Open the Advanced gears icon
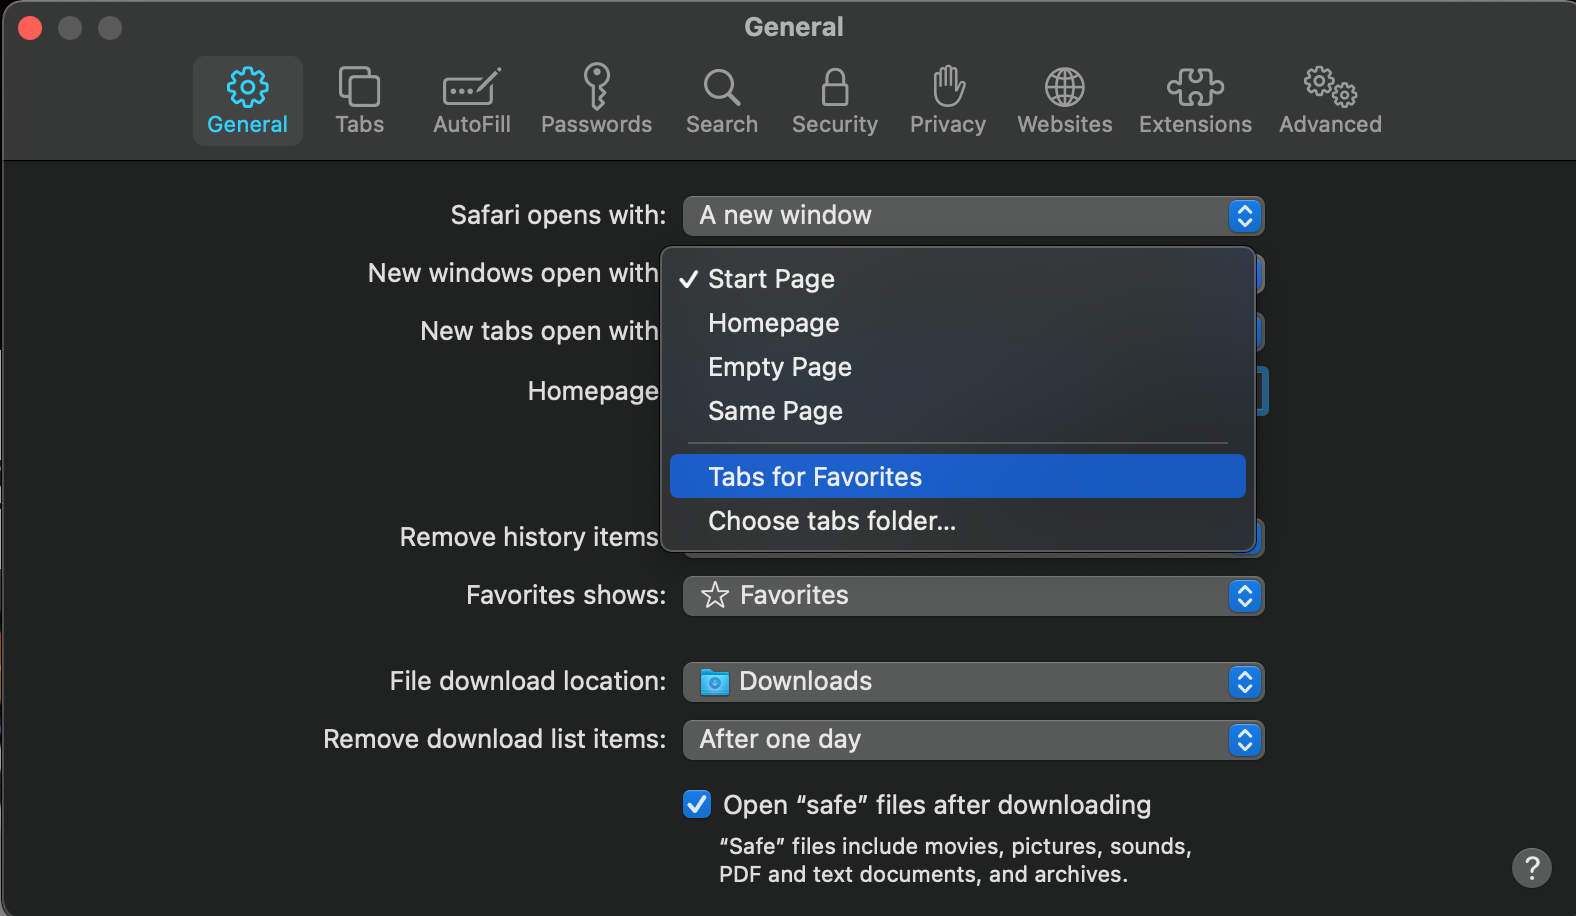This screenshot has width=1576, height=916. click(1330, 100)
